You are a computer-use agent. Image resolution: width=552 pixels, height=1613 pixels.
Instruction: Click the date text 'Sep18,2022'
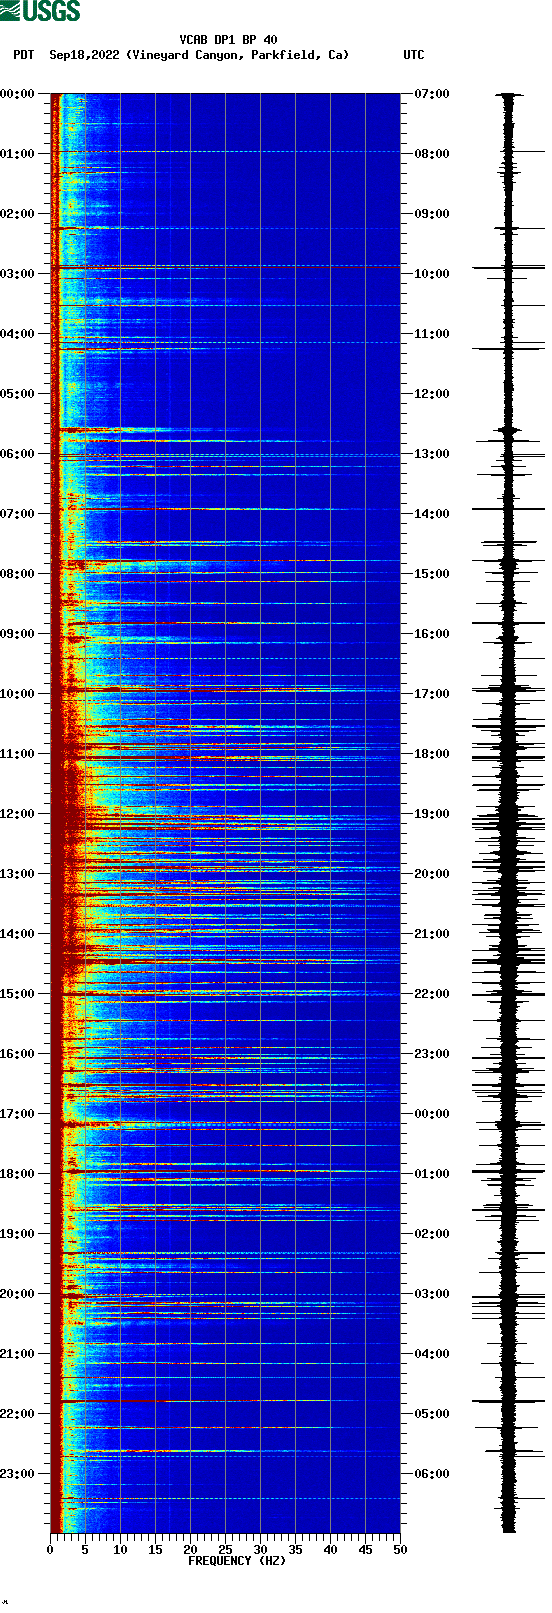pyautogui.click(x=84, y=55)
